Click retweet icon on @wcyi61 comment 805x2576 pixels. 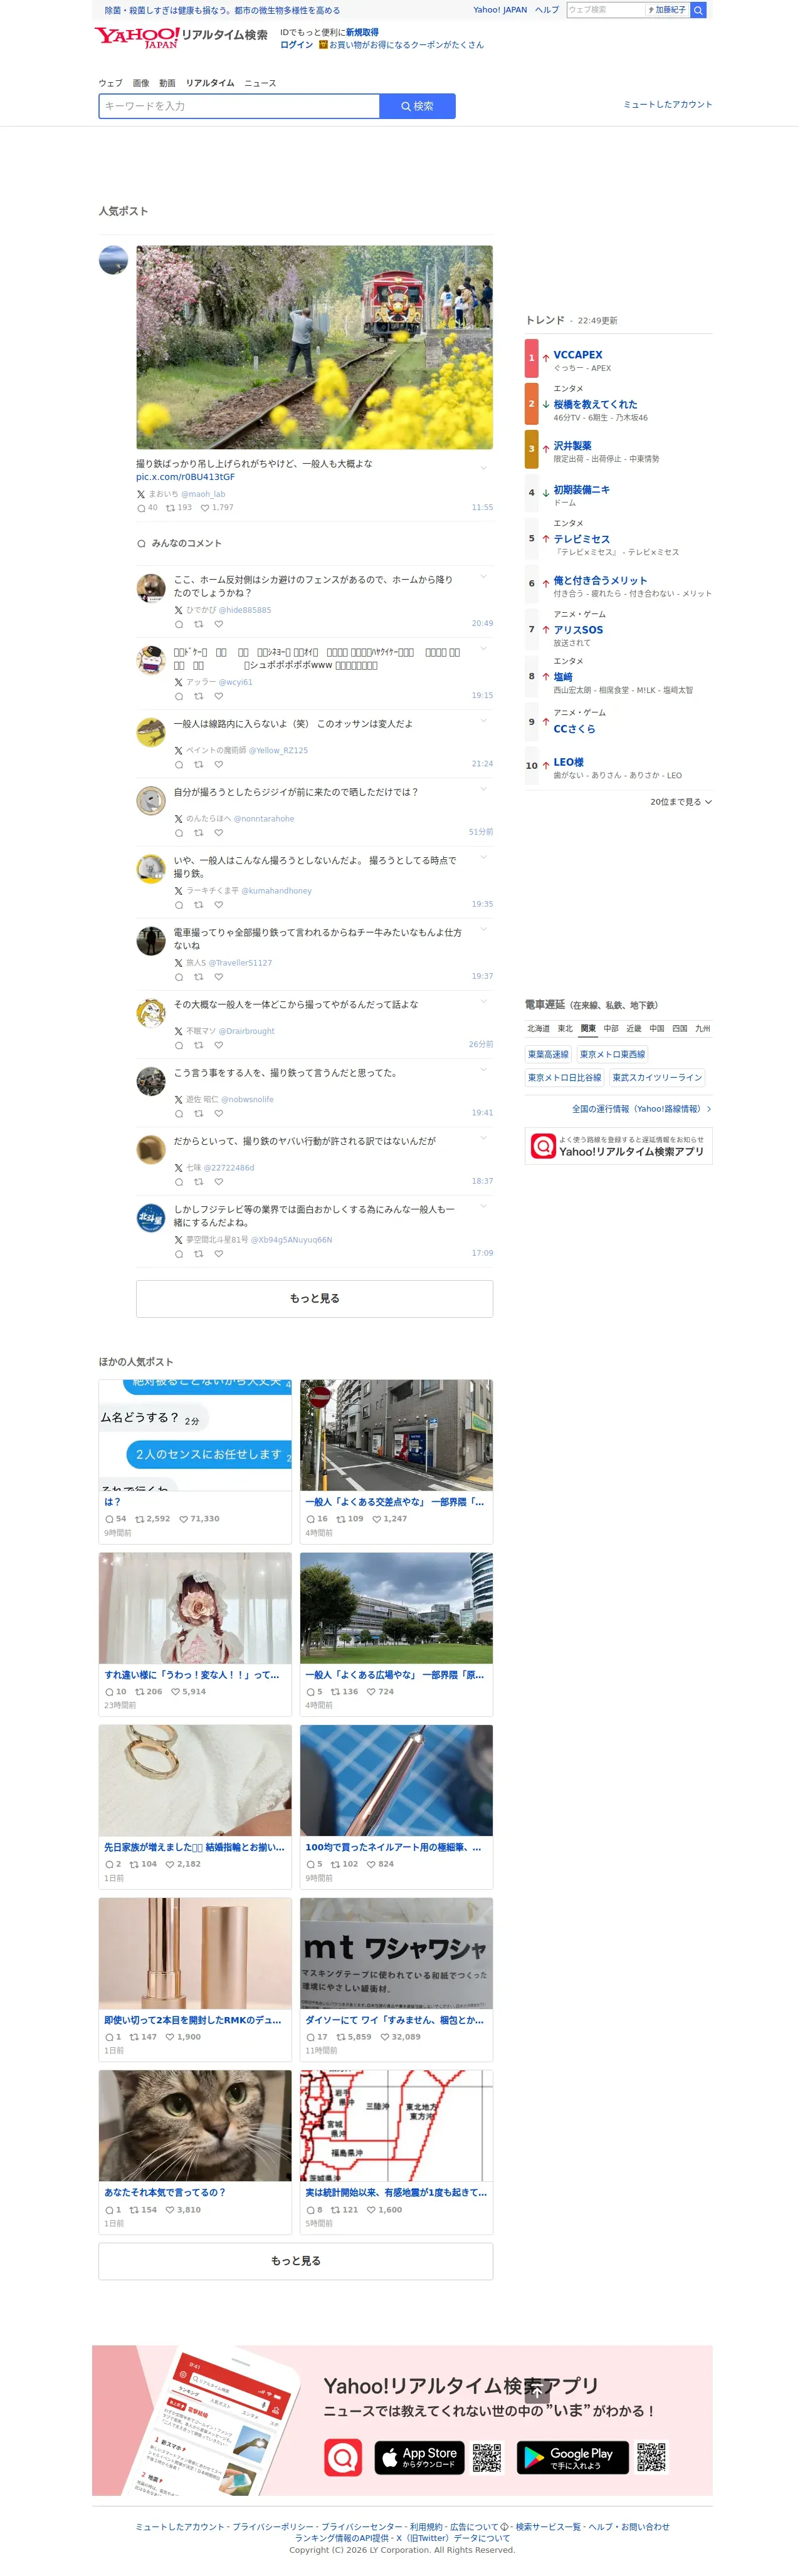coord(198,696)
